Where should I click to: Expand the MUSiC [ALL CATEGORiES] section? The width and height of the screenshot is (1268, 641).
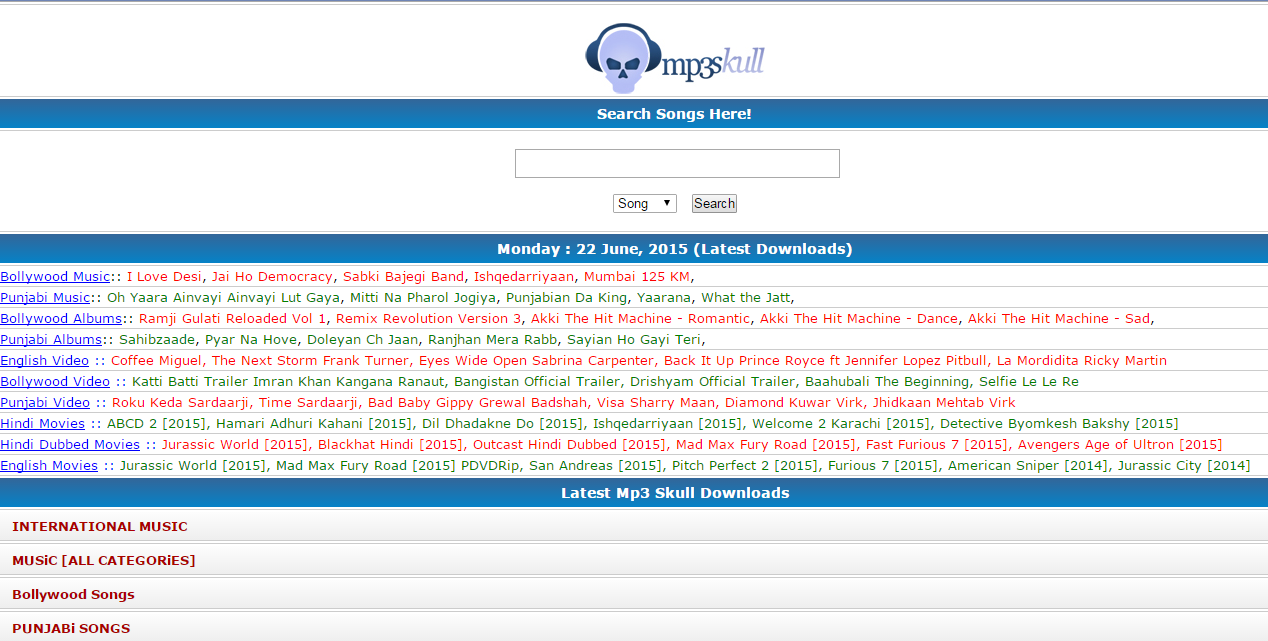pyautogui.click(x=634, y=560)
